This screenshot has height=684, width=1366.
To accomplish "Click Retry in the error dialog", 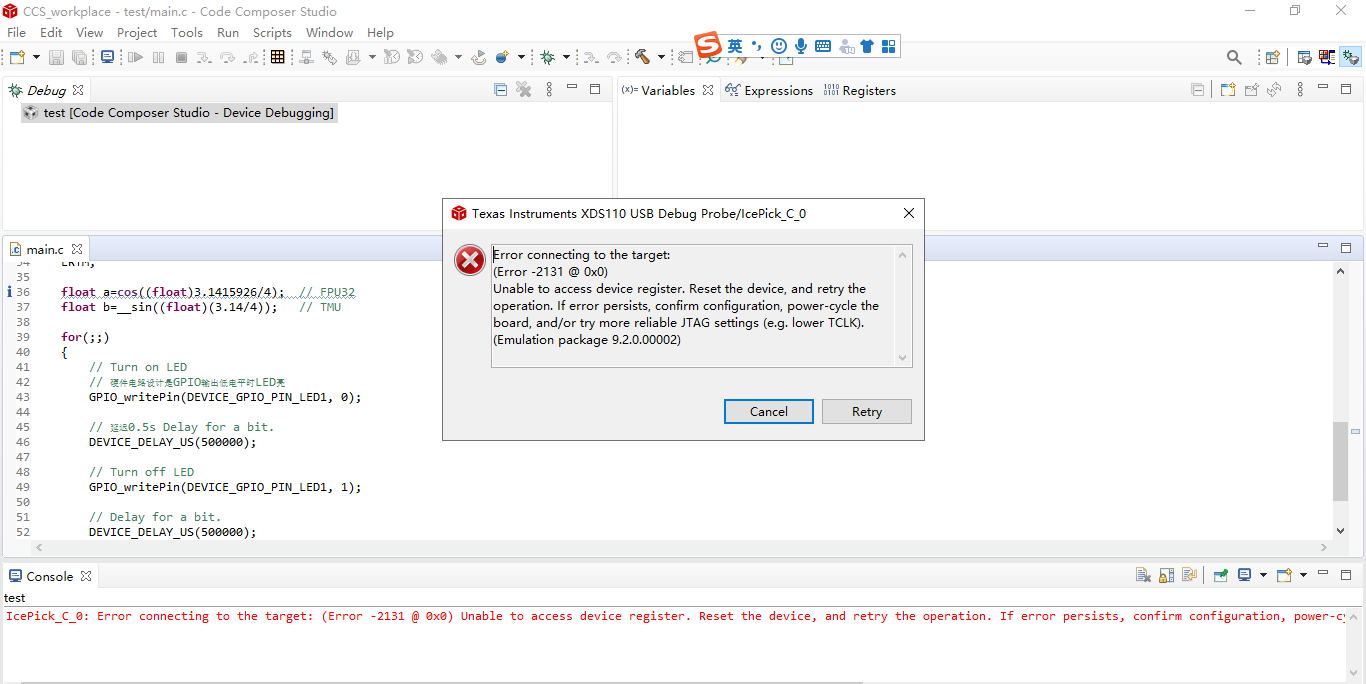I will (x=867, y=411).
